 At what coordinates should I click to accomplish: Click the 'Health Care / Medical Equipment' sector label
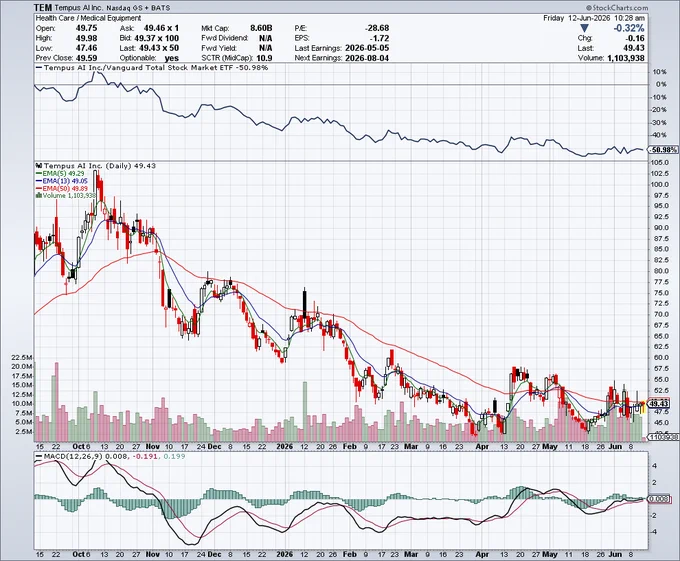pos(88,18)
